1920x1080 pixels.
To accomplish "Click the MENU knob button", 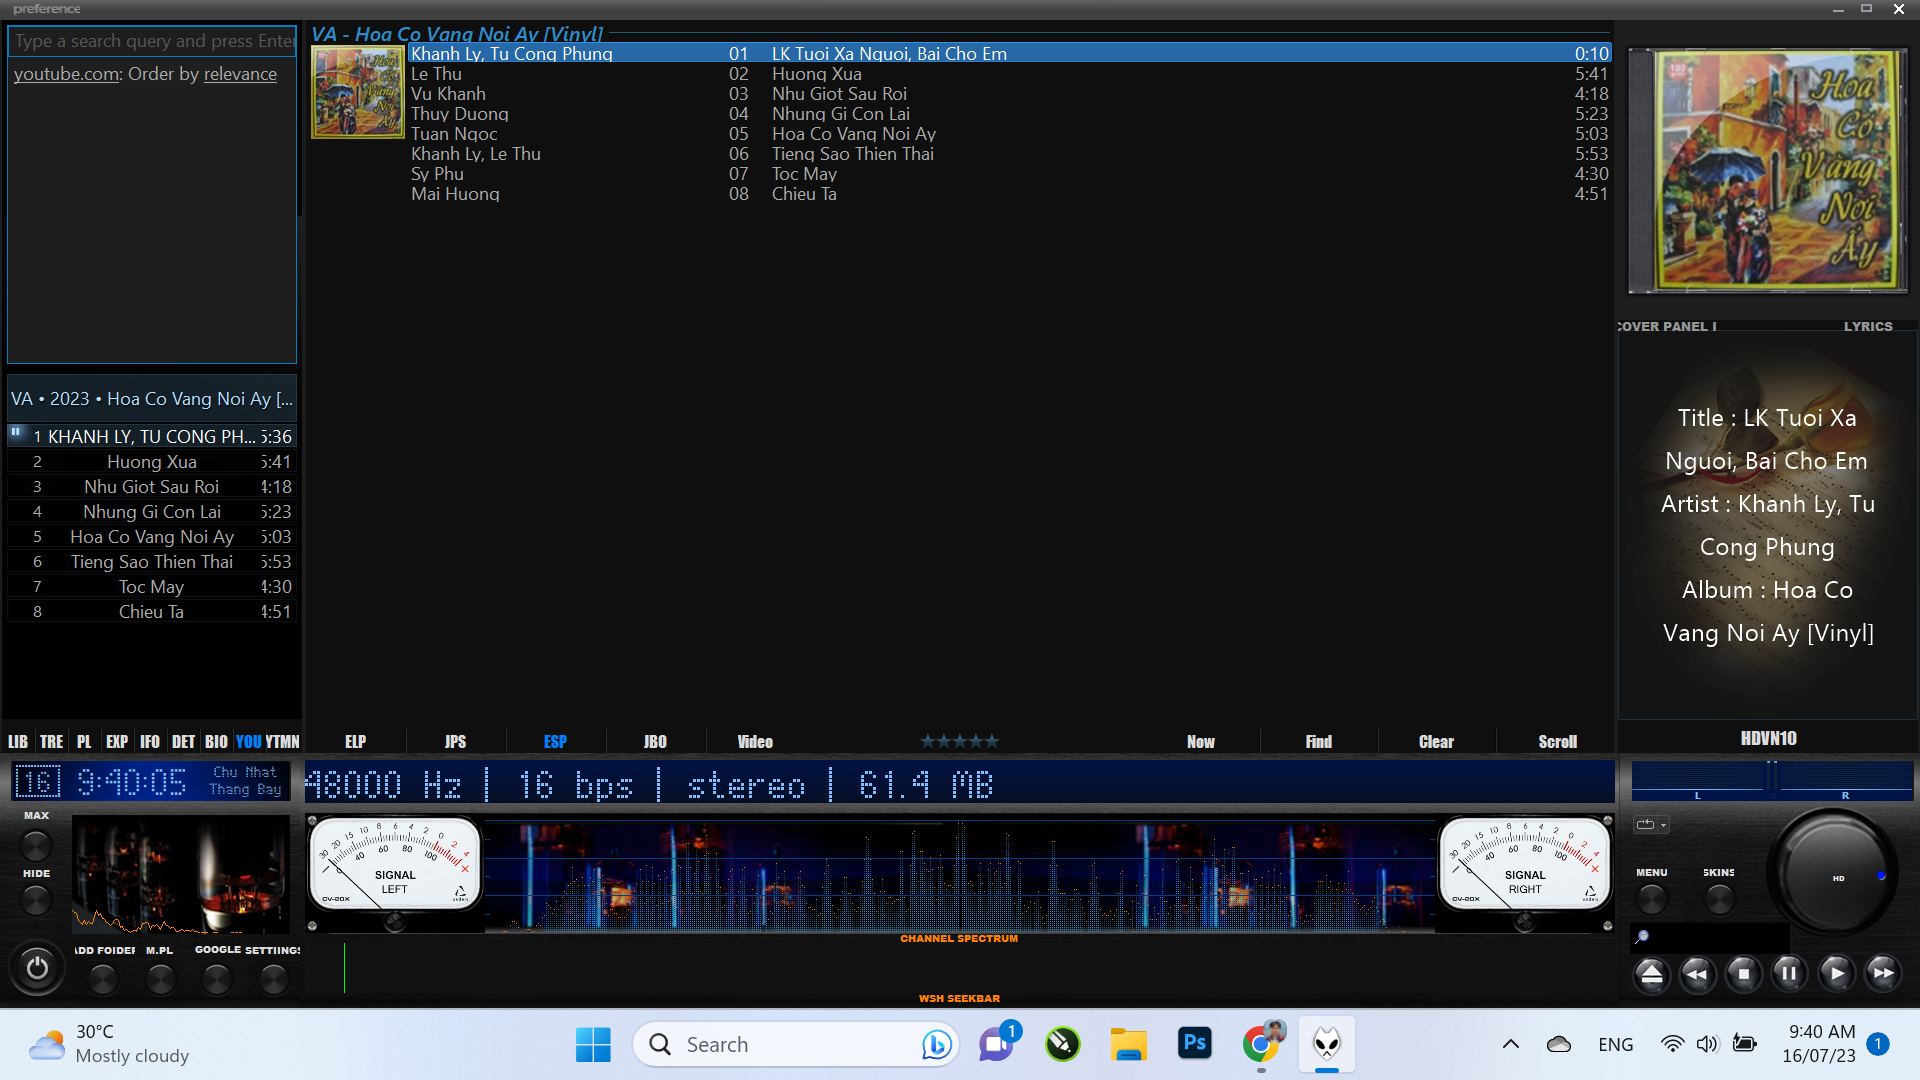I will [1652, 899].
